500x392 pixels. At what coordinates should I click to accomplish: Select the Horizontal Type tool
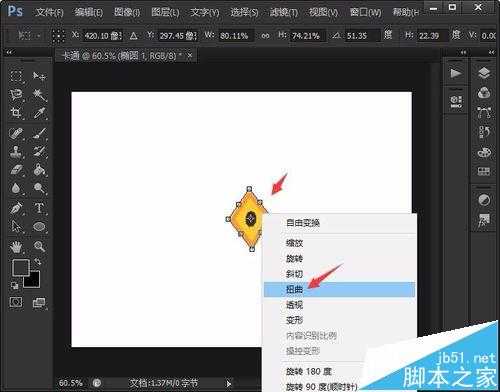39,208
